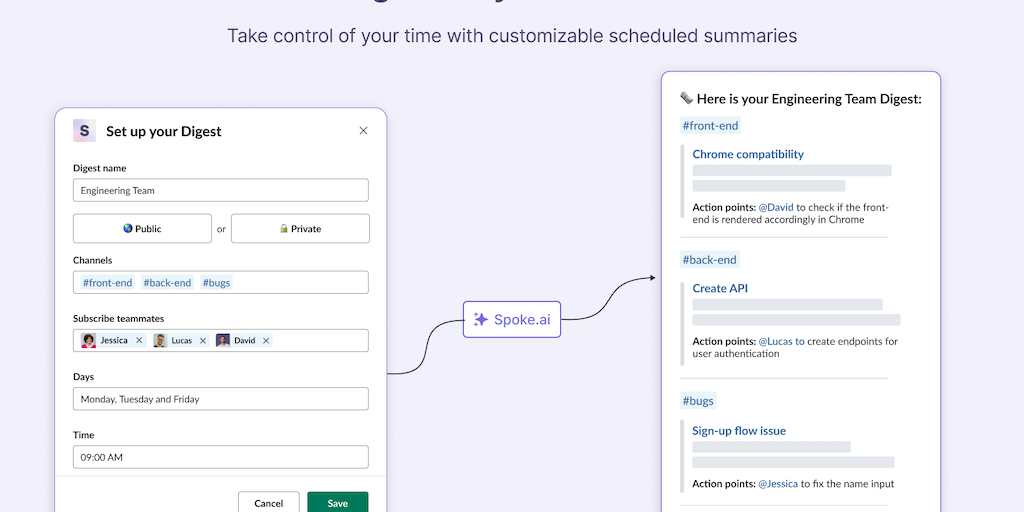The height and width of the screenshot is (512, 1024).
Task: Remove David from subscribed teammates
Action: [x=266, y=341]
